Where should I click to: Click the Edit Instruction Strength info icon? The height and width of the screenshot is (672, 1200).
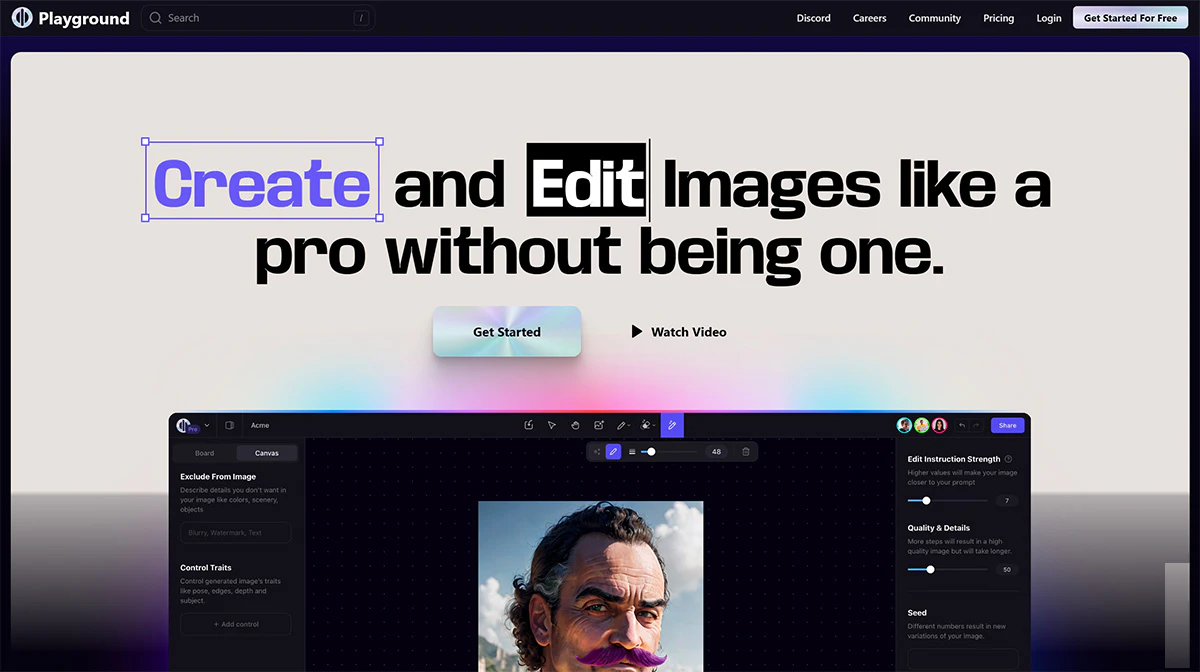[x=1008, y=459]
